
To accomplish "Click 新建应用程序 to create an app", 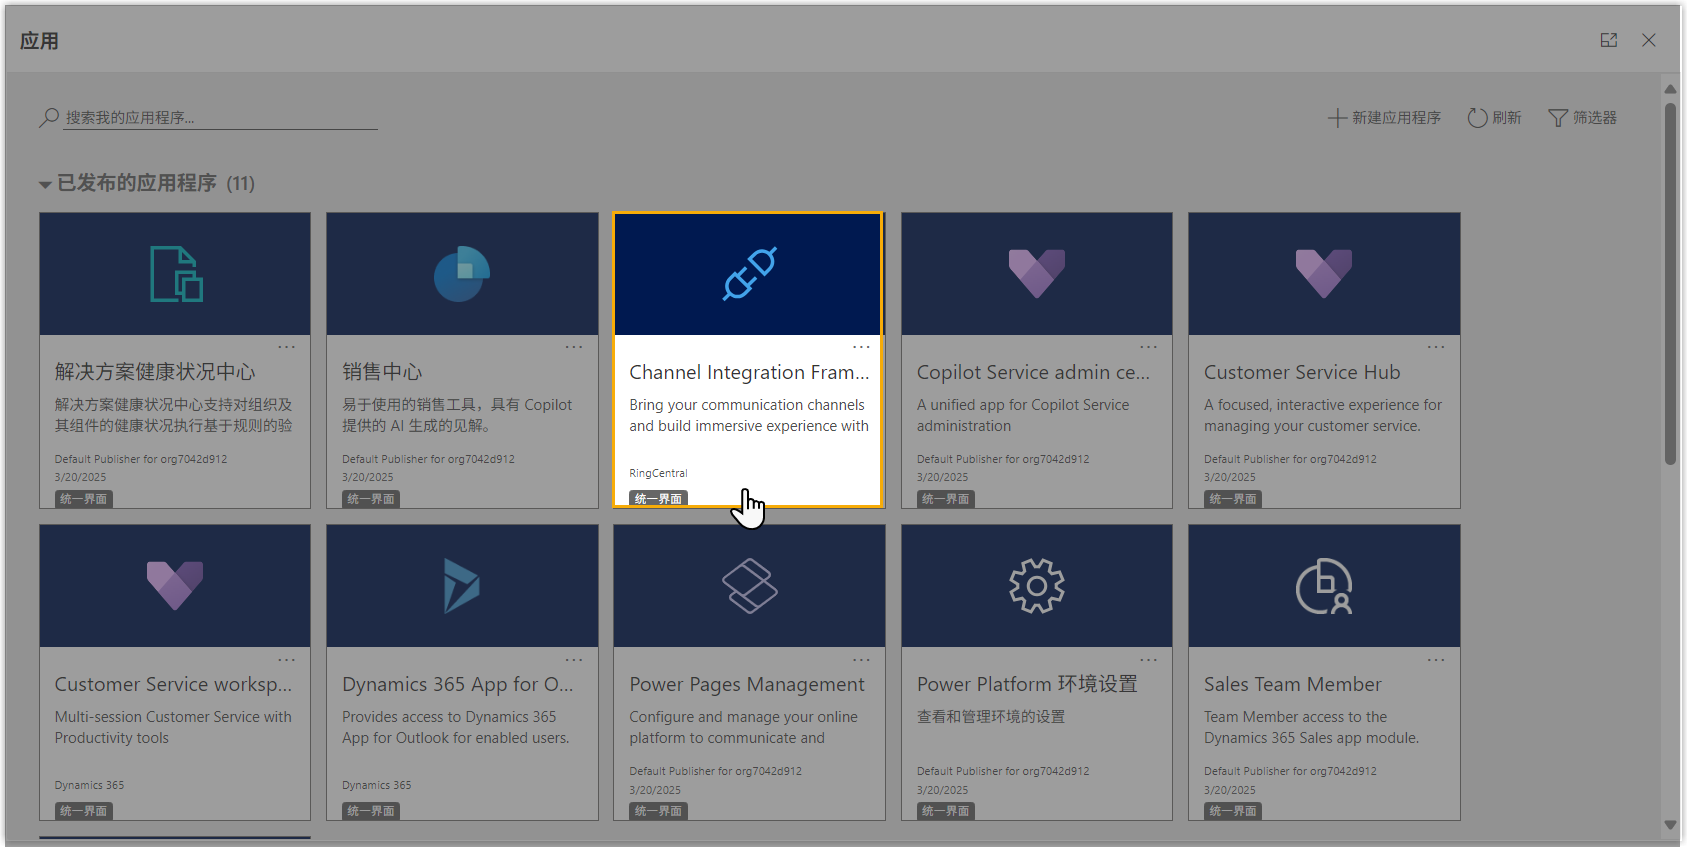I will point(1385,118).
